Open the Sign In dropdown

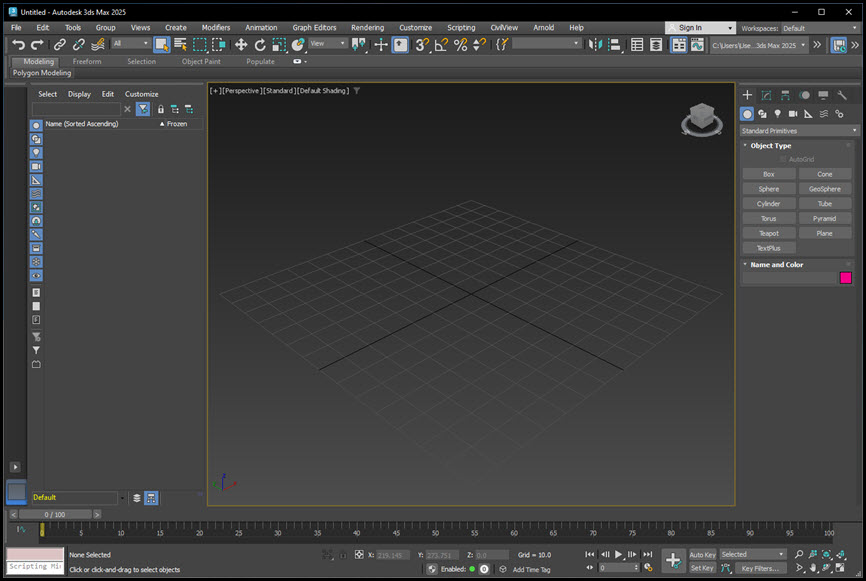[x=700, y=28]
